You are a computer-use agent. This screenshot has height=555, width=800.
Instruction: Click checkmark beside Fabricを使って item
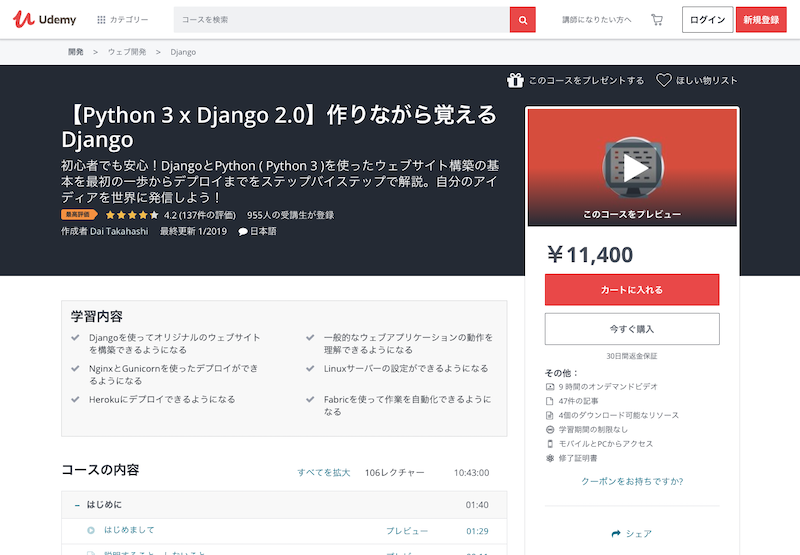310,399
